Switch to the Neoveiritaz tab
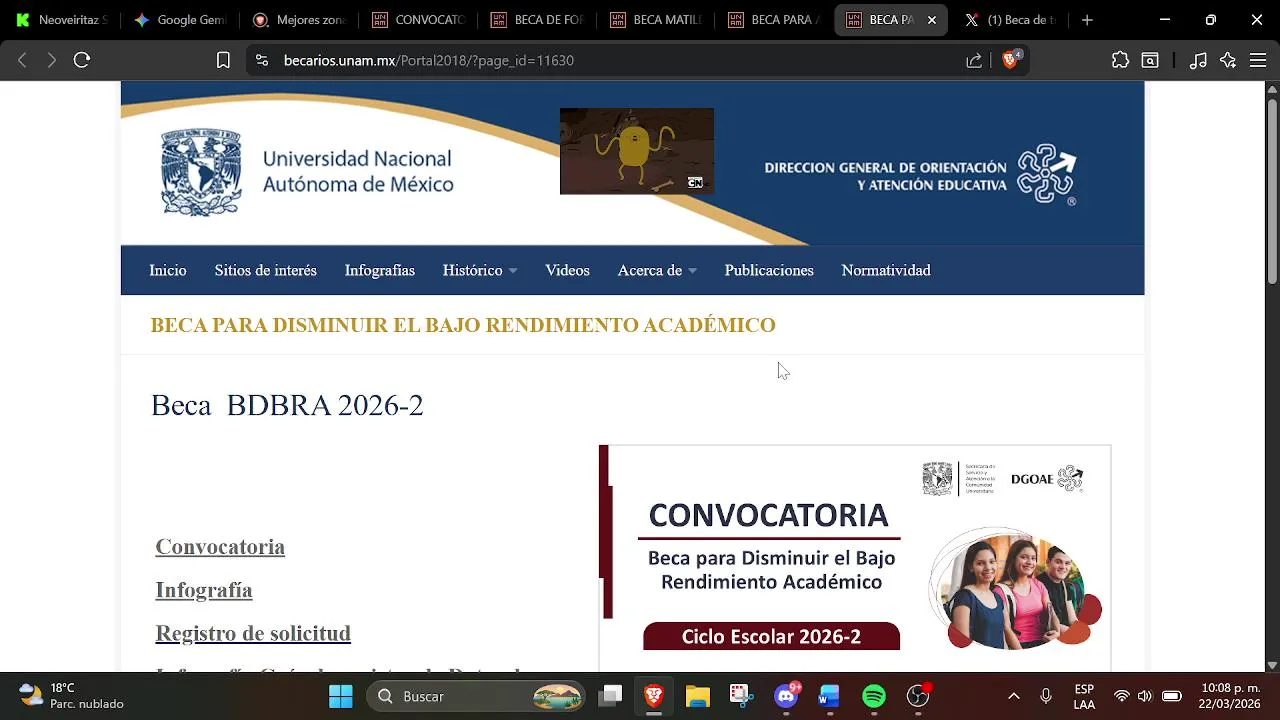Image resolution: width=1280 pixels, height=720 pixels. 62,20
